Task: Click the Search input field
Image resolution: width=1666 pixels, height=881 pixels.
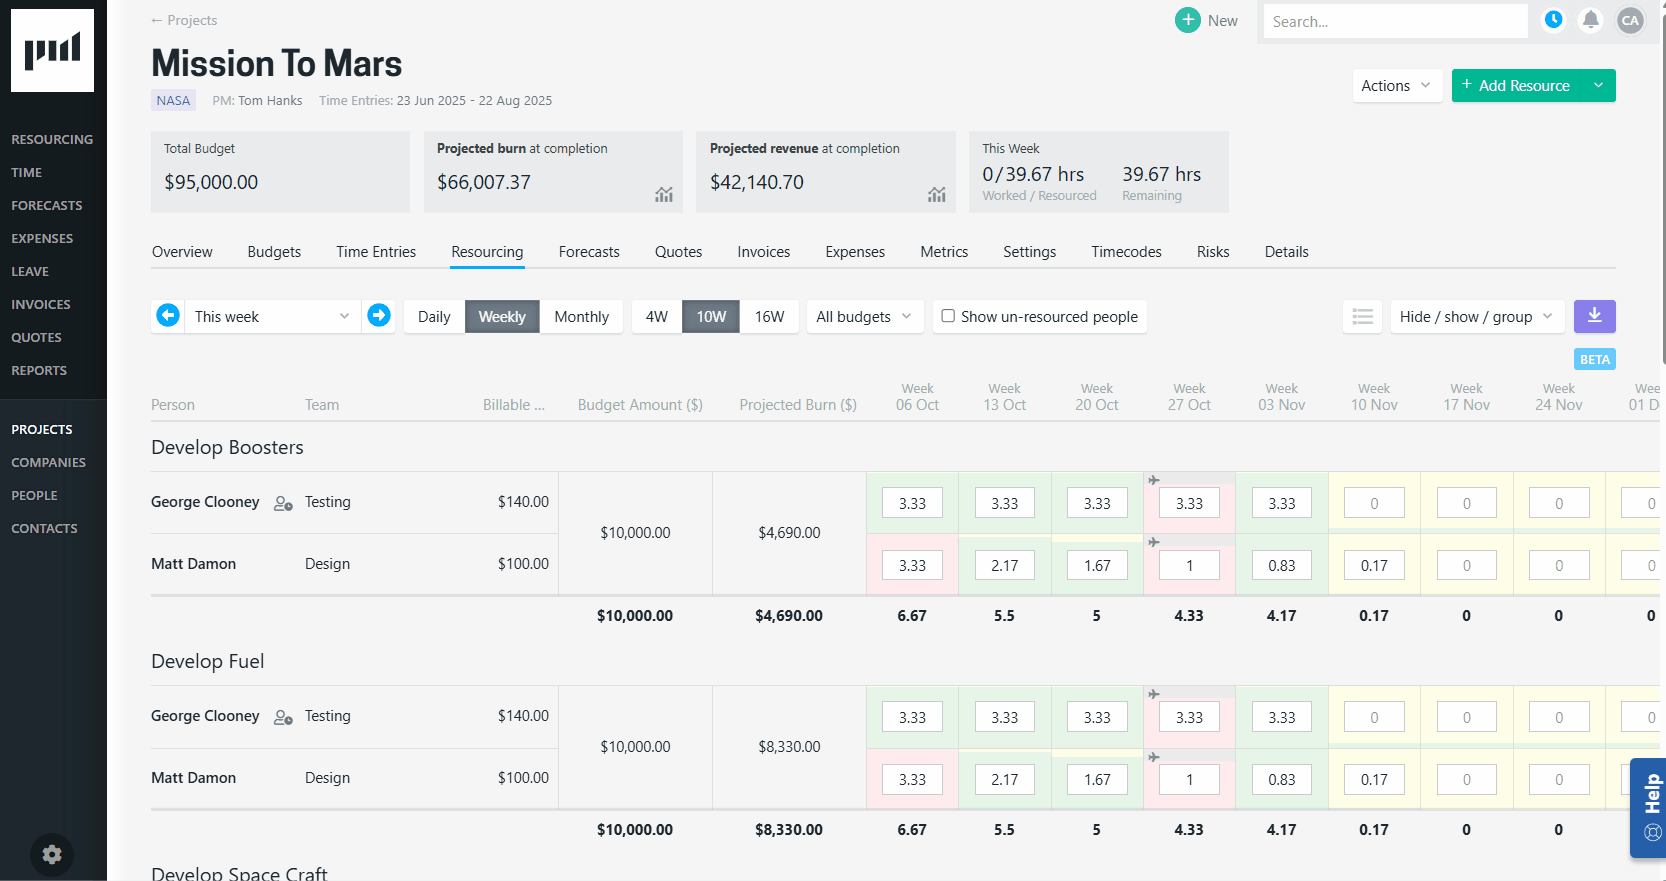Action: pyautogui.click(x=1394, y=21)
